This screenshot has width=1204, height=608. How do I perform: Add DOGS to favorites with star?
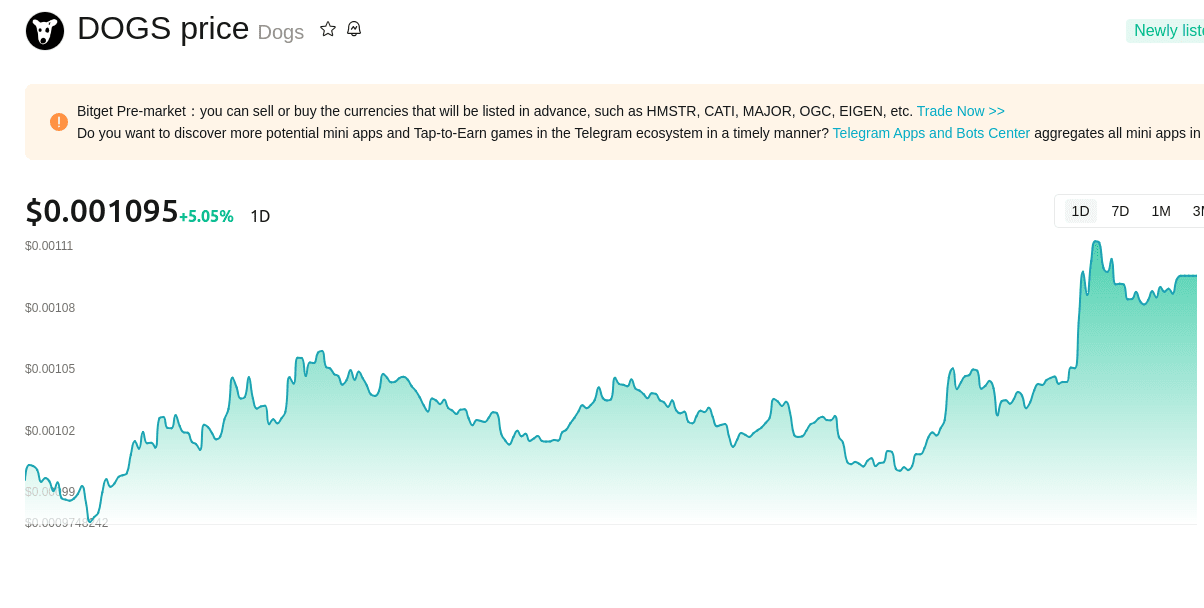click(x=328, y=29)
